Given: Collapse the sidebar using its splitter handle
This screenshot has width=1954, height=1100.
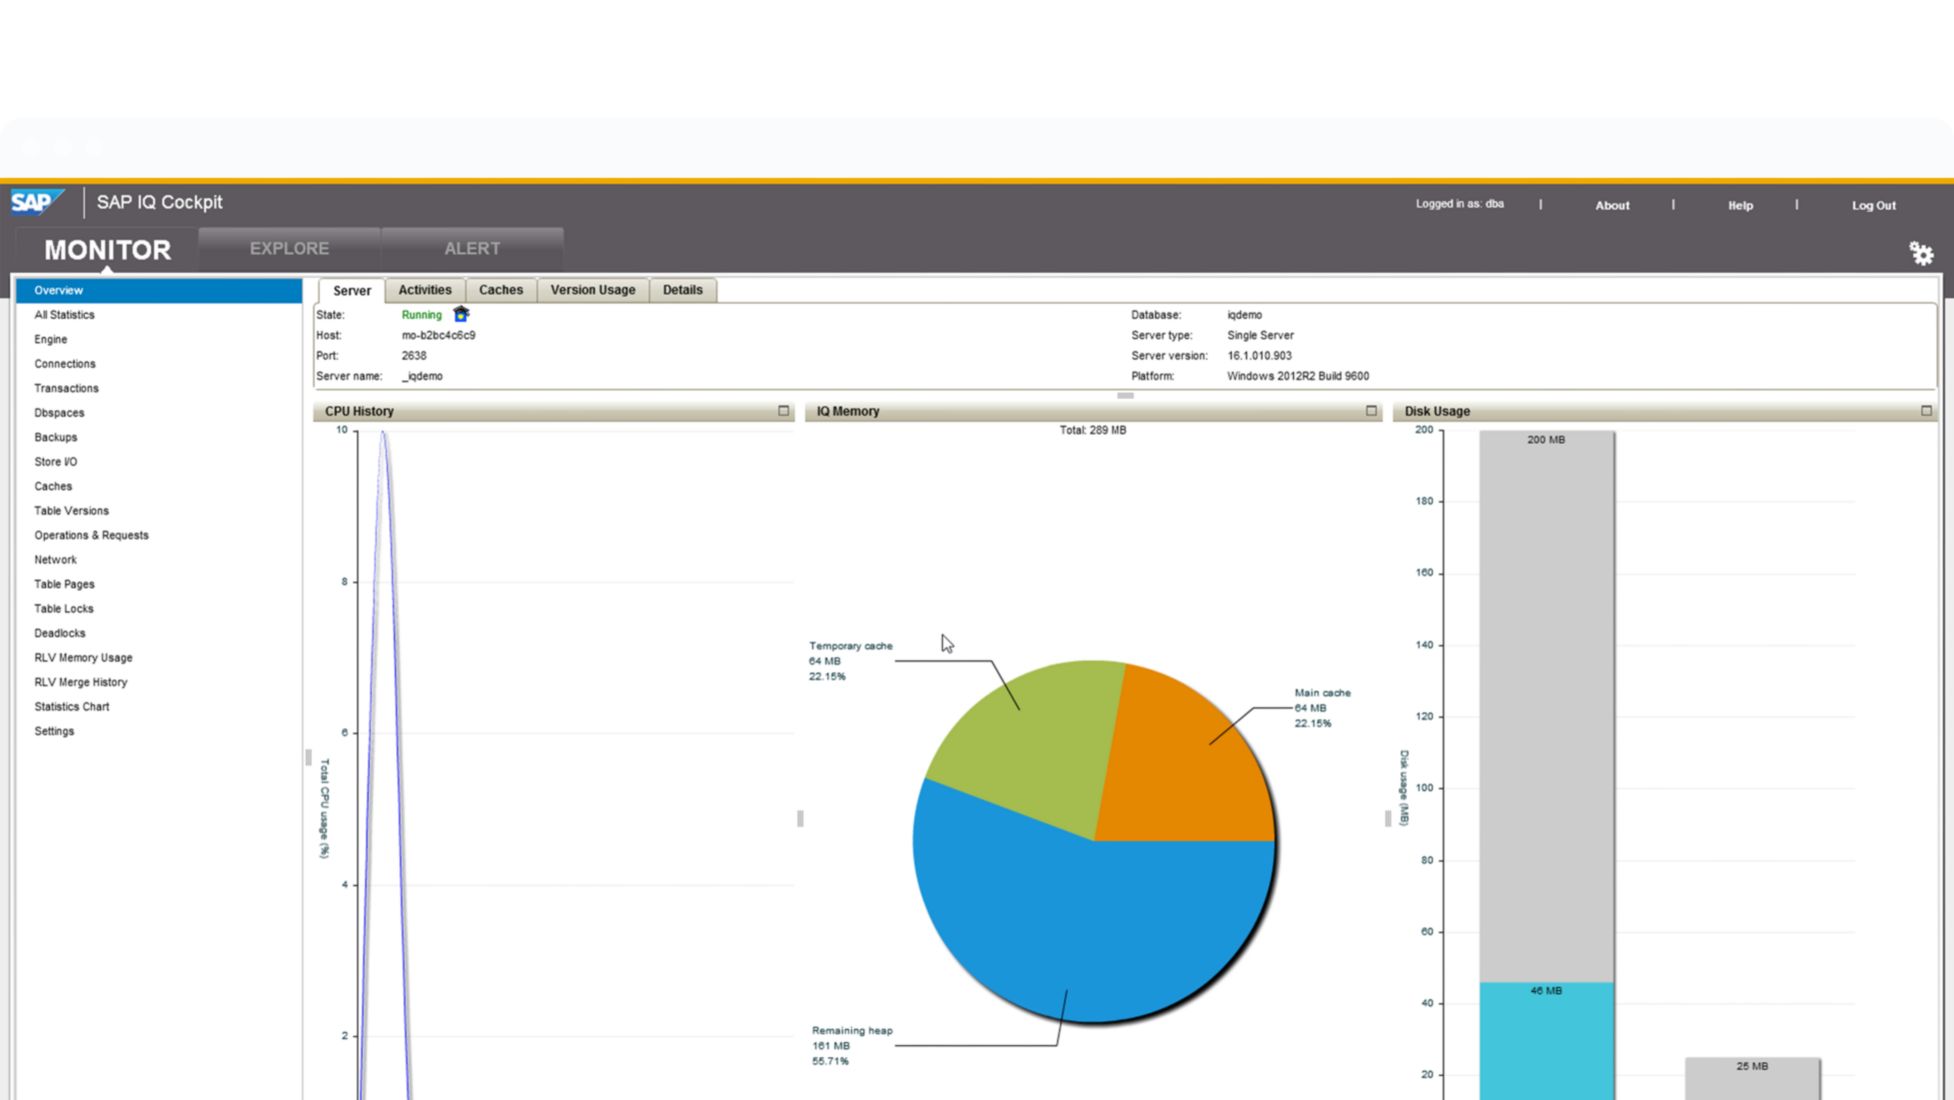Looking at the screenshot, I should [x=308, y=758].
